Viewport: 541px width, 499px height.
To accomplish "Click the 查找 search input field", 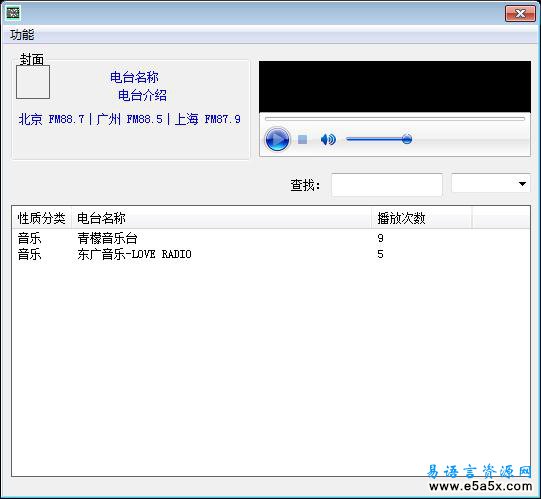I will pos(387,185).
